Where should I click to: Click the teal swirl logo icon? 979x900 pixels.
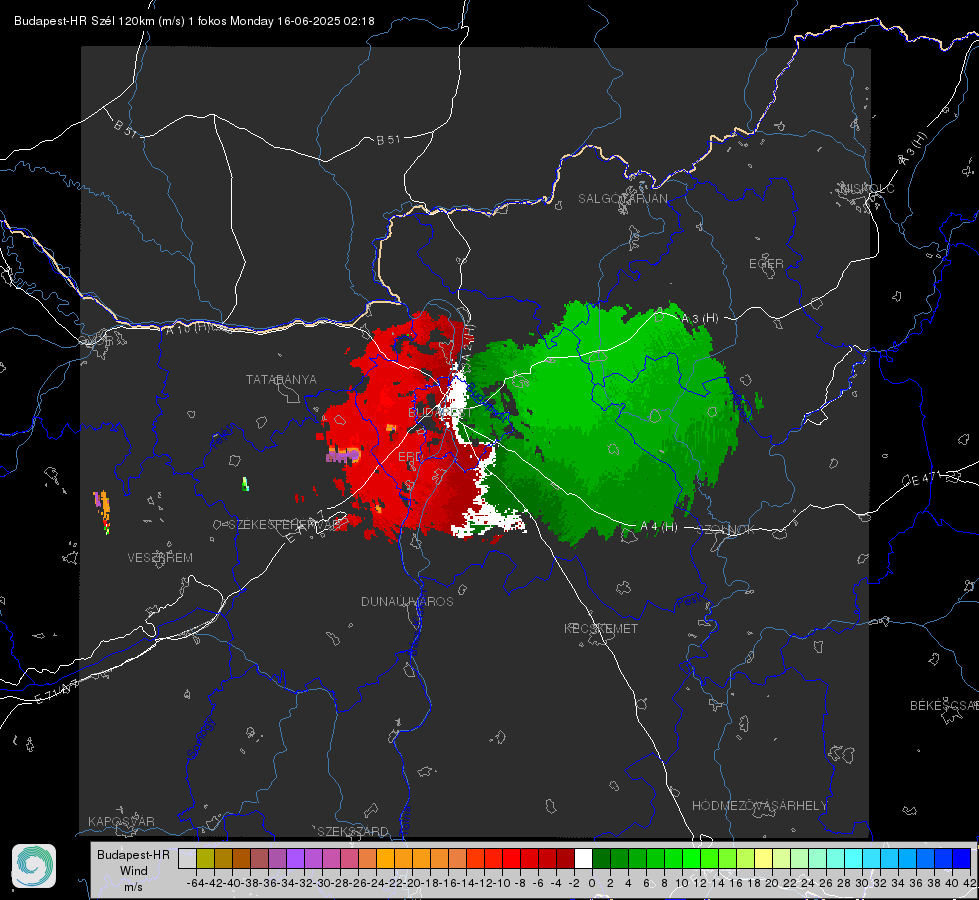34,866
